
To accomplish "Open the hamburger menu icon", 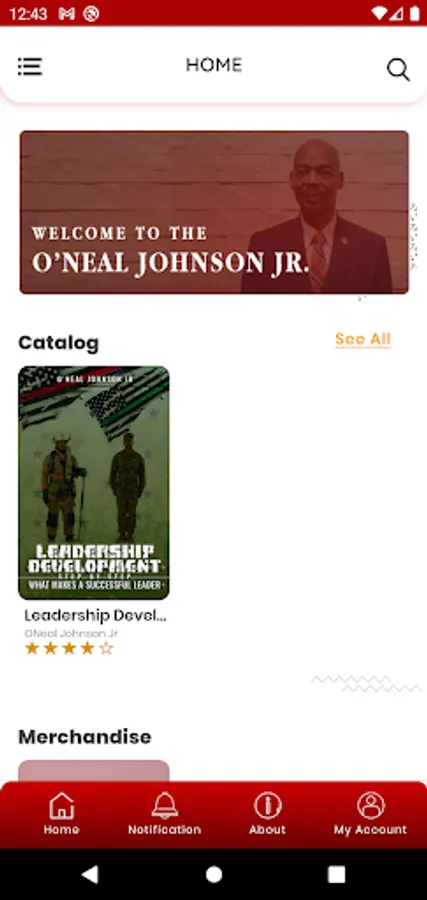I will [x=30, y=67].
